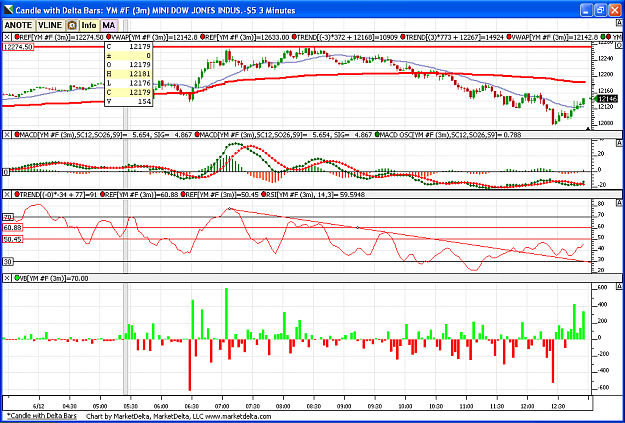Click the H 12181 row in data box
This screenshot has width=625, height=423.
coord(129,73)
